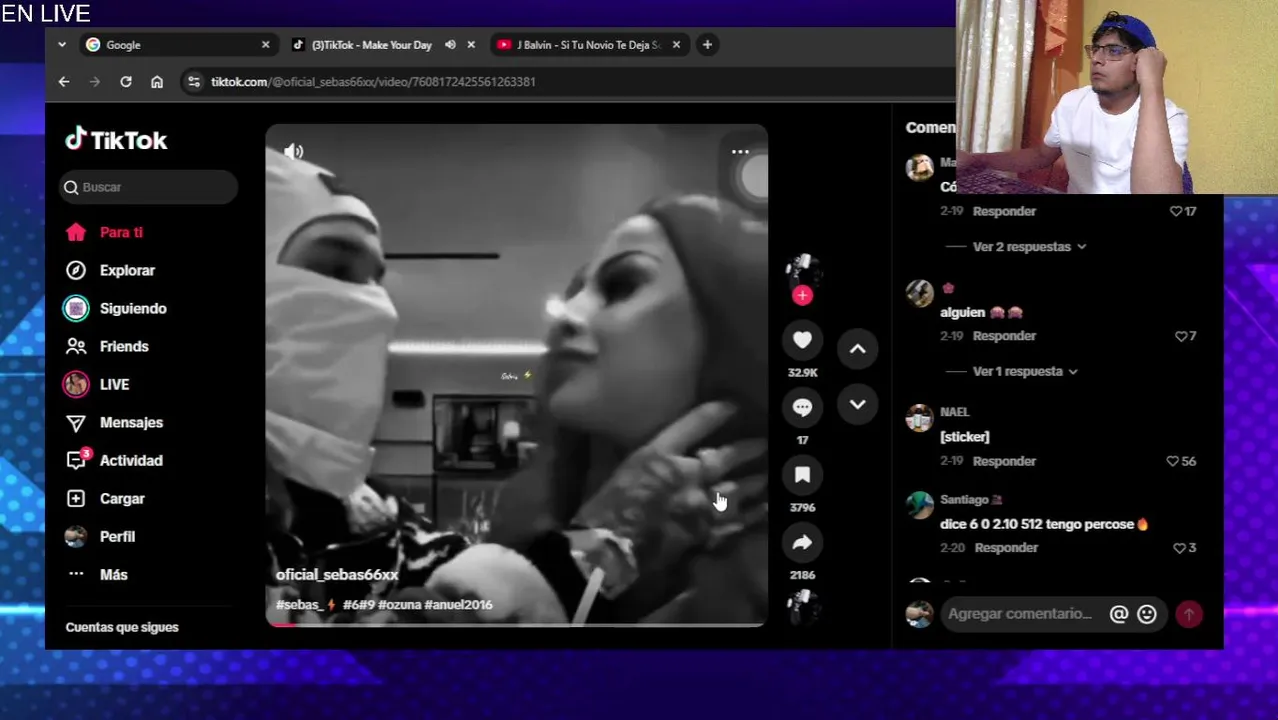Seek on video progress bar
Viewport: 1278px width, 720px height.
pyautogui.click(x=516, y=624)
